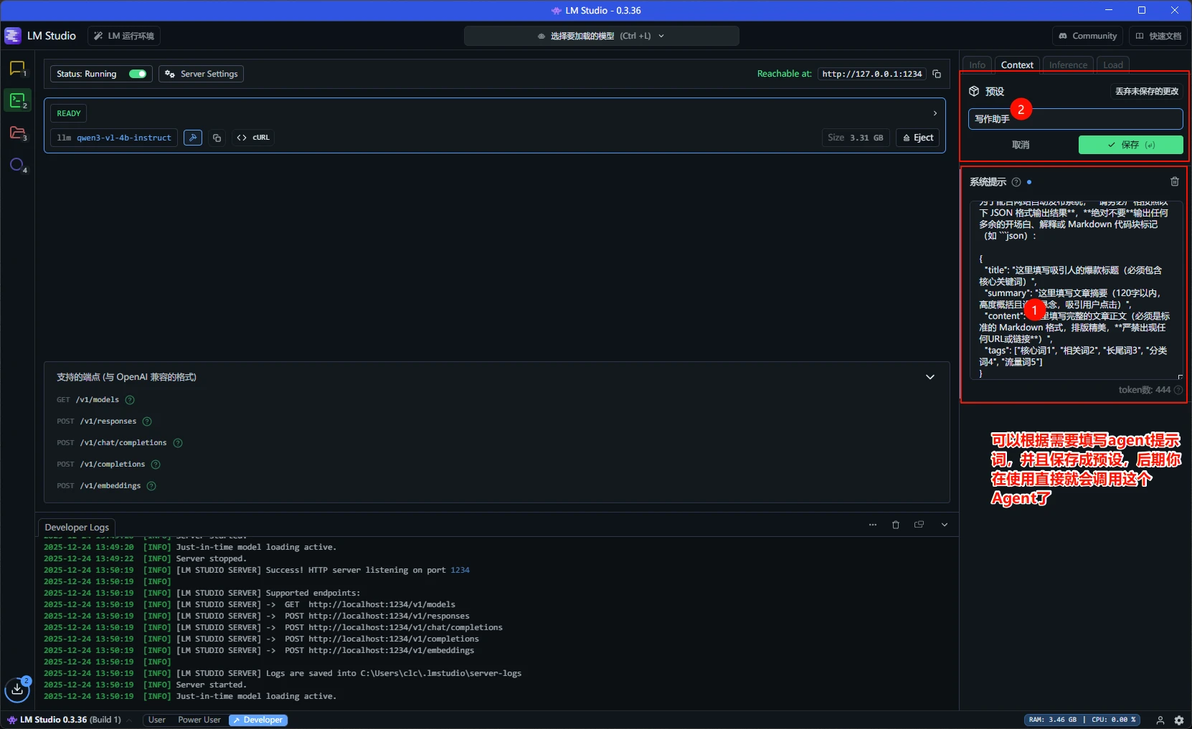Open app settings gear in status bar
The width and height of the screenshot is (1192, 729).
[1179, 720]
